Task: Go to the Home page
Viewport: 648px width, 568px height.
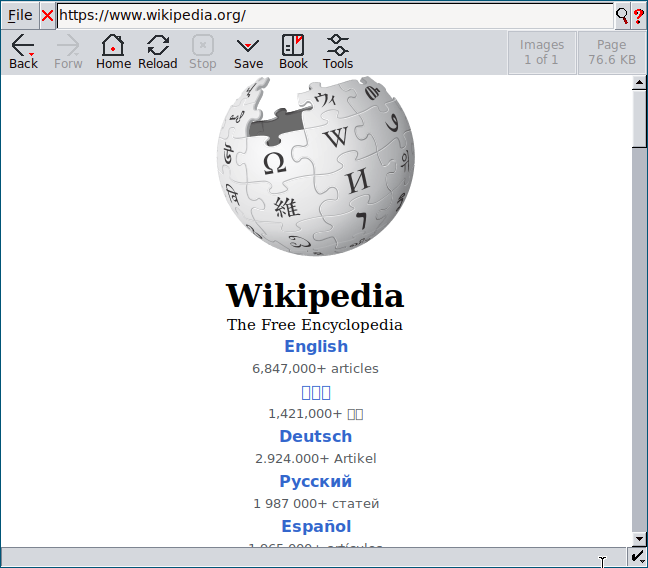Action: click(x=113, y=52)
